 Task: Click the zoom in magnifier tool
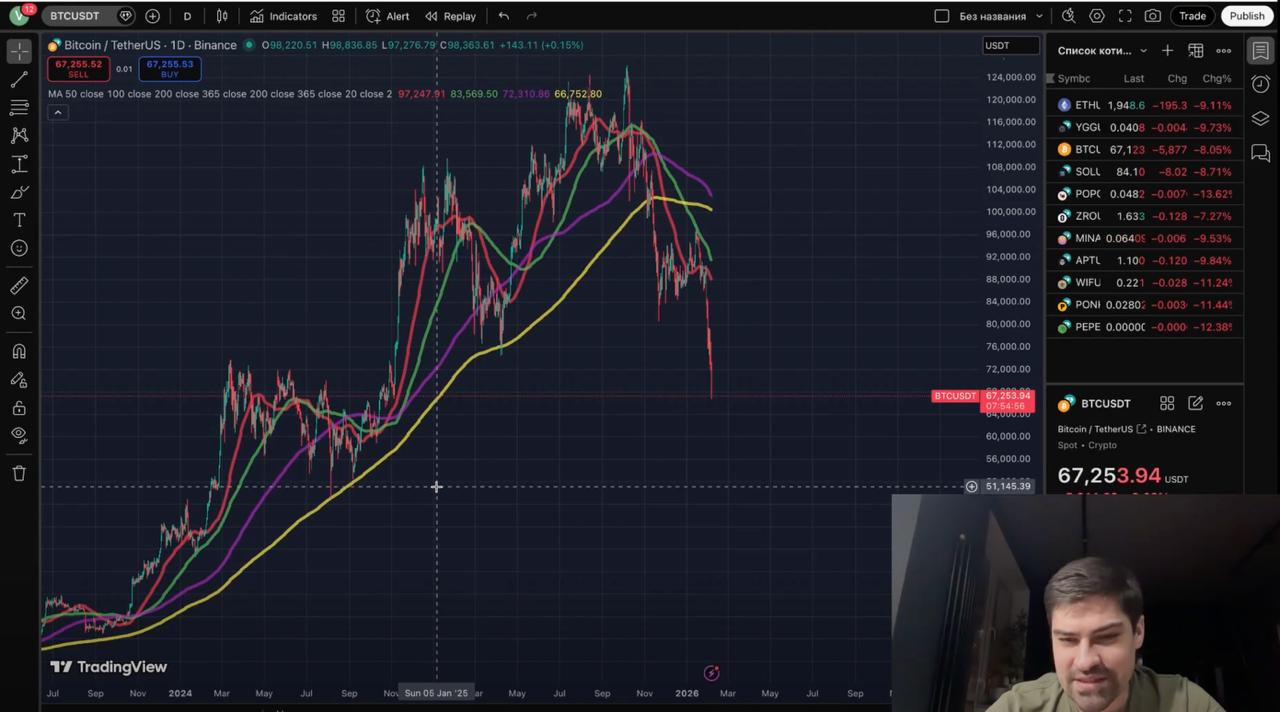[19, 314]
